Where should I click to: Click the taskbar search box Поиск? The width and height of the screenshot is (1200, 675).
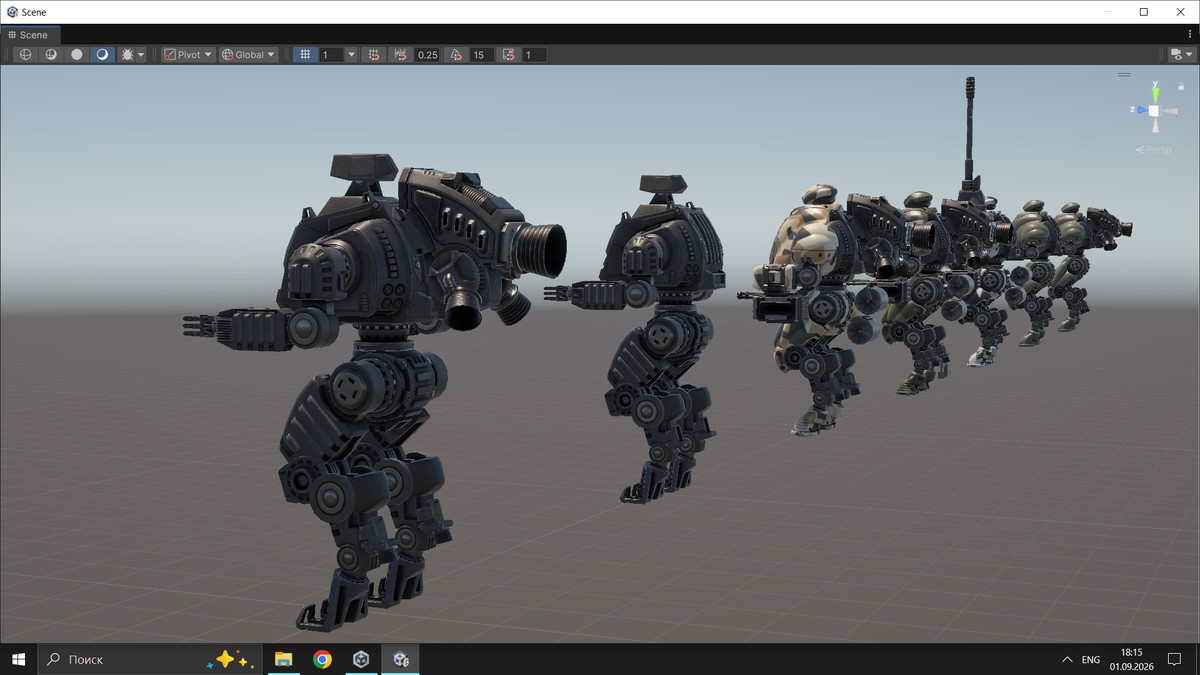150,659
